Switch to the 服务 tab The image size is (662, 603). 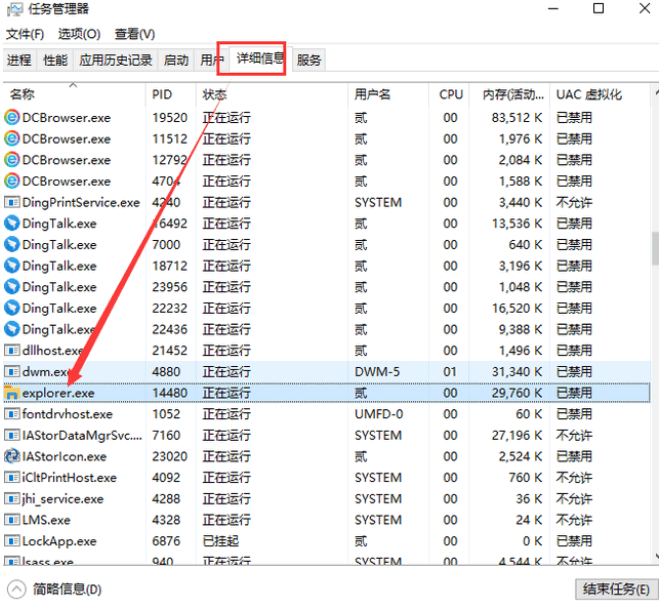pos(309,60)
